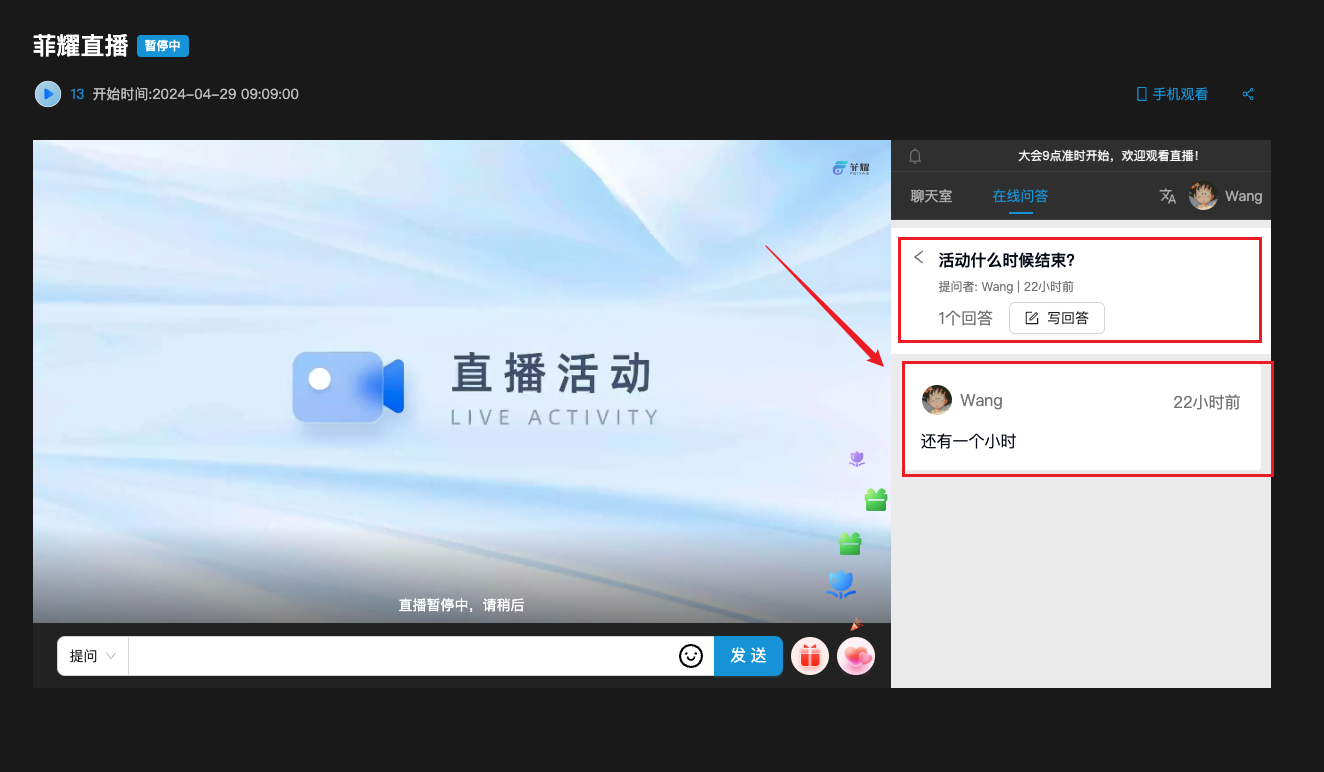Screen dimensions: 1324x772
Task: Click the 暂停中 status badge
Action: coord(163,46)
